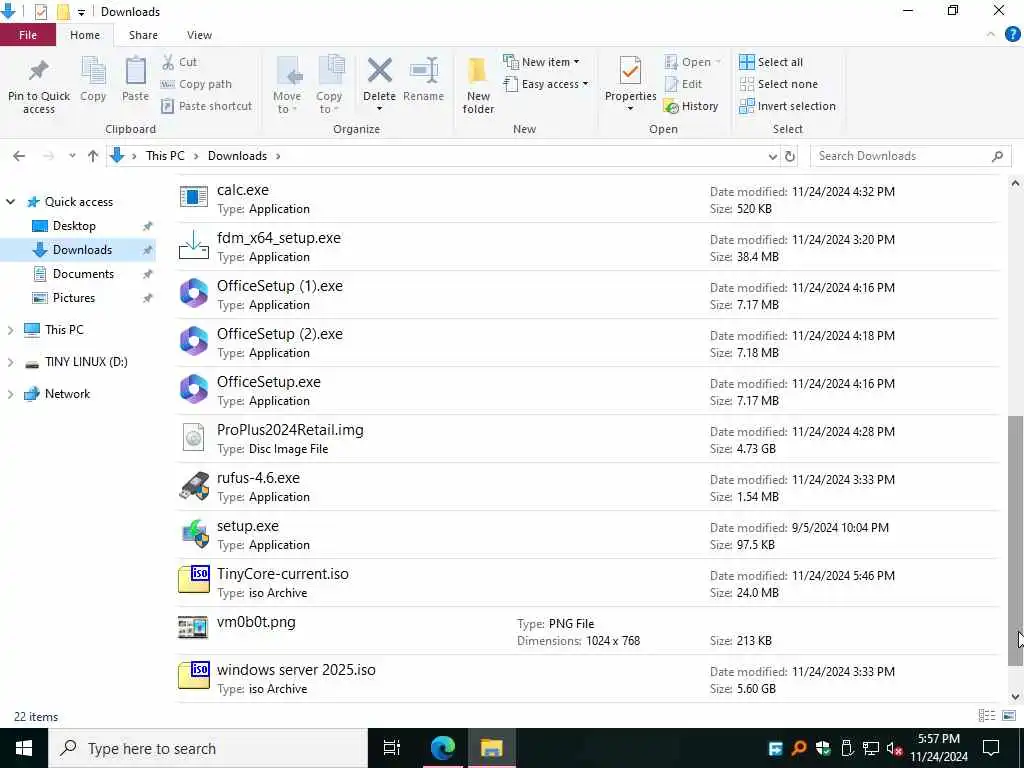Click Select none

(x=778, y=84)
